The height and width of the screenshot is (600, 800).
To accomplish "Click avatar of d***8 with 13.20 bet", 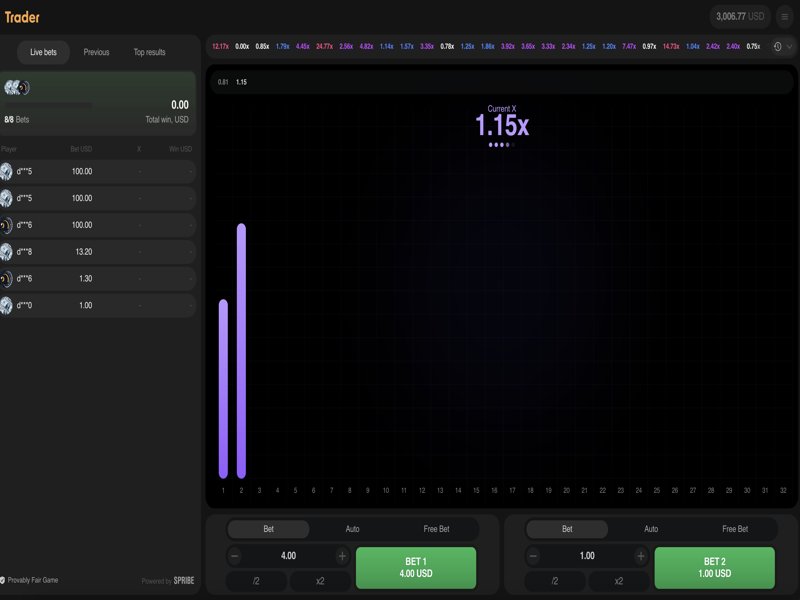I will click(6, 252).
